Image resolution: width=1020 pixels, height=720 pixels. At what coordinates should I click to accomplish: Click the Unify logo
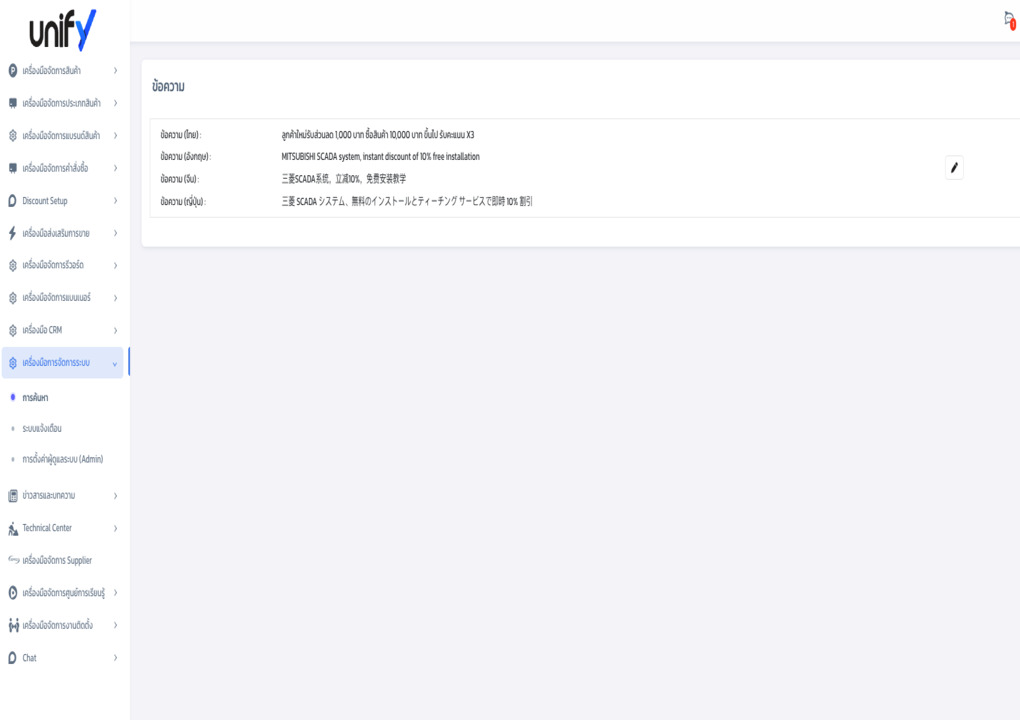[x=63, y=29]
